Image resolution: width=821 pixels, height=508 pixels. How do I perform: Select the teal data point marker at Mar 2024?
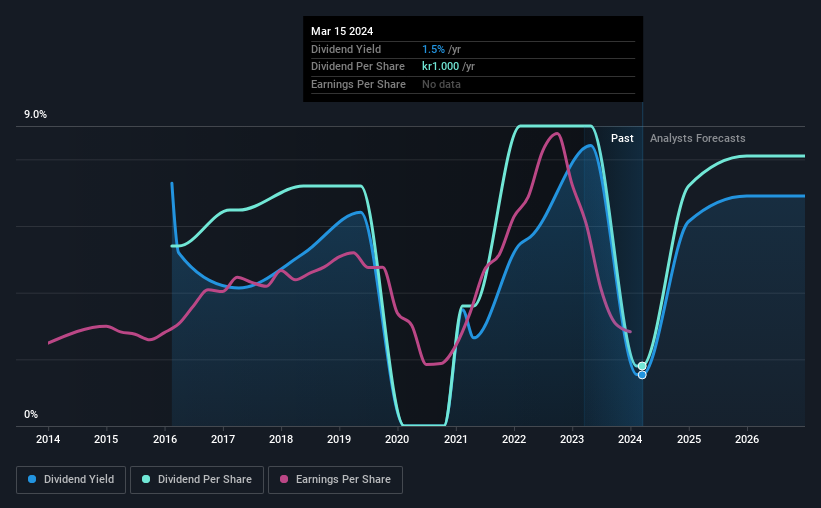coord(642,366)
